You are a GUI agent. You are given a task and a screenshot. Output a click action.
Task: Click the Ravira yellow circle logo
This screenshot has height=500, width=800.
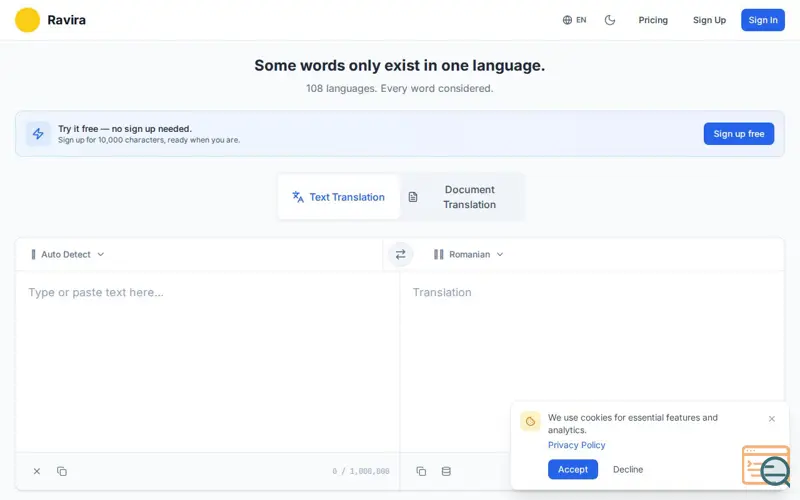pyautogui.click(x=28, y=20)
